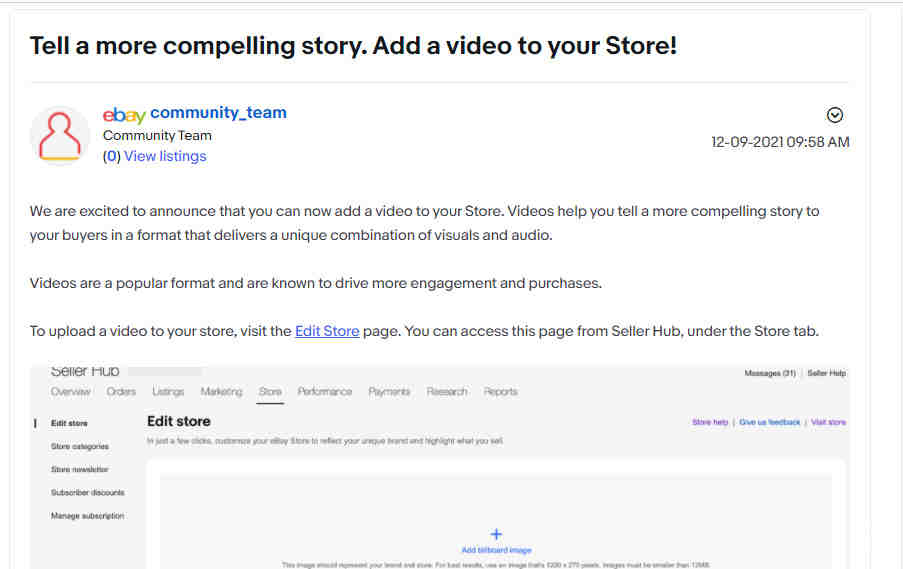
Task: Click Store categories in the sidebar
Action: 79,446
